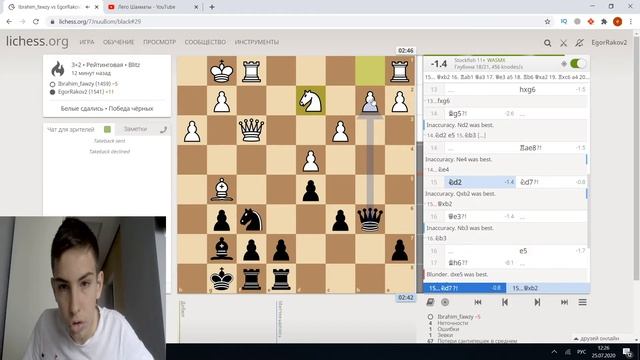Click the opening explorer book icon
640x360 pixels.
click(430, 302)
